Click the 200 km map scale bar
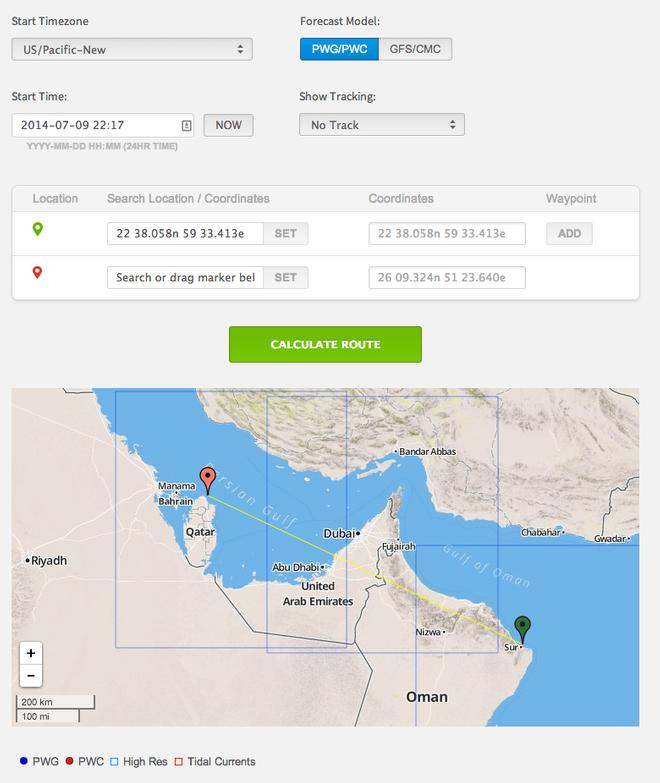 (55, 702)
